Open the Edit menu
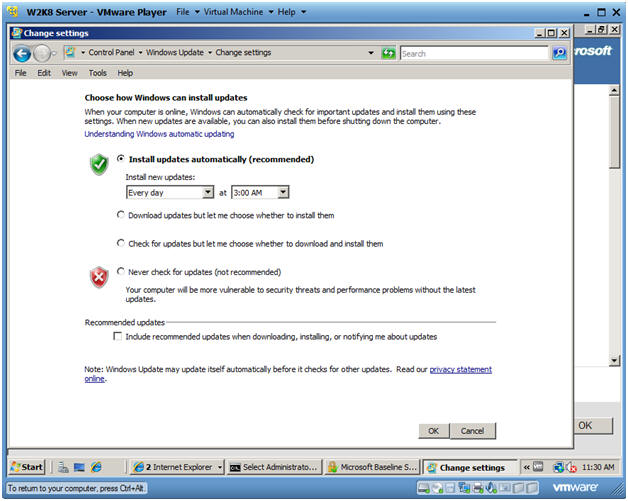628x501 pixels. (x=44, y=73)
